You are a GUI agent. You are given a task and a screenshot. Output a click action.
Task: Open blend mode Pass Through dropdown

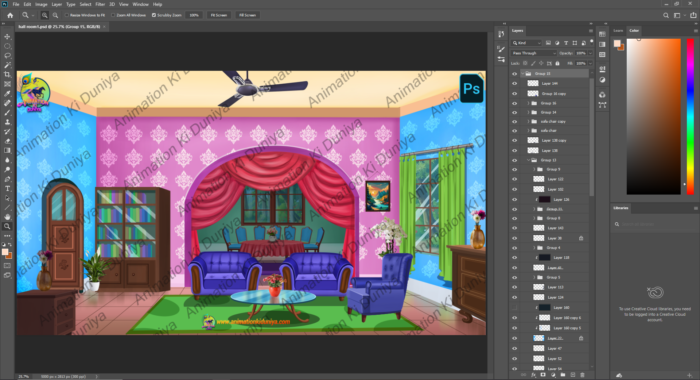(533, 53)
